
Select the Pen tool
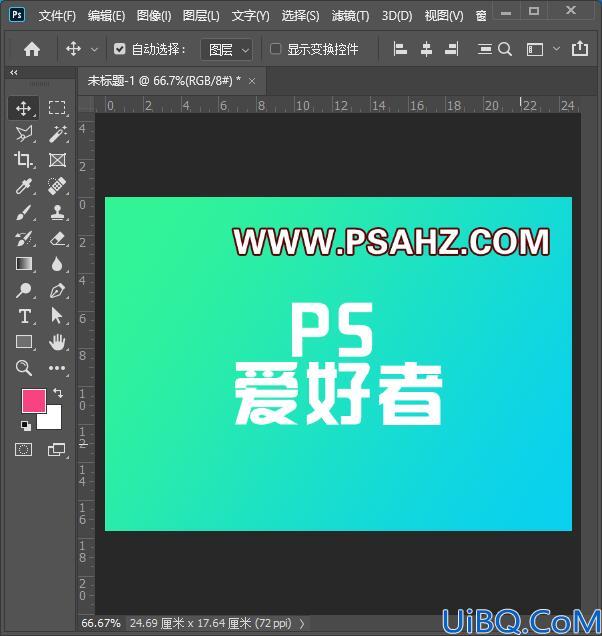point(57,290)
